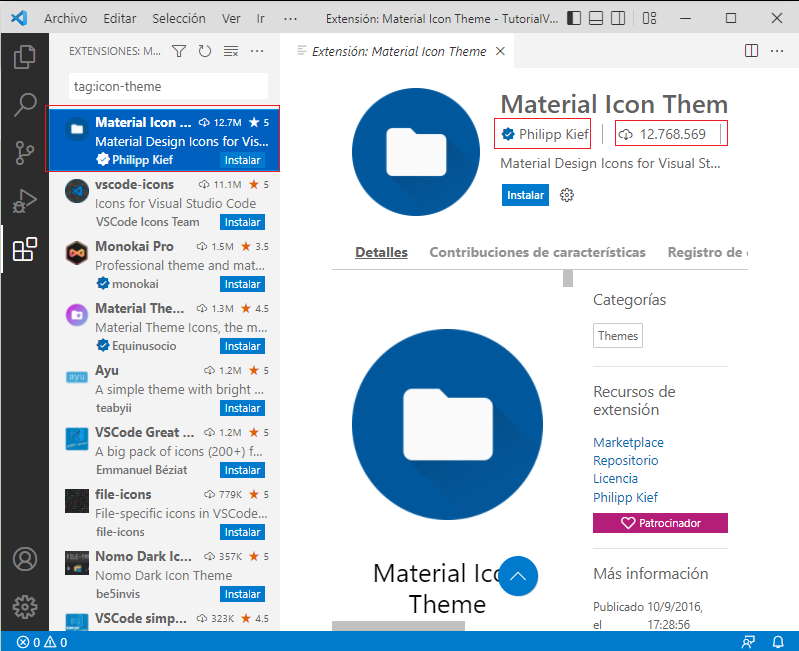Open the Source Control view
This screenshot has width=799, height=651.
tap(24, 152)
